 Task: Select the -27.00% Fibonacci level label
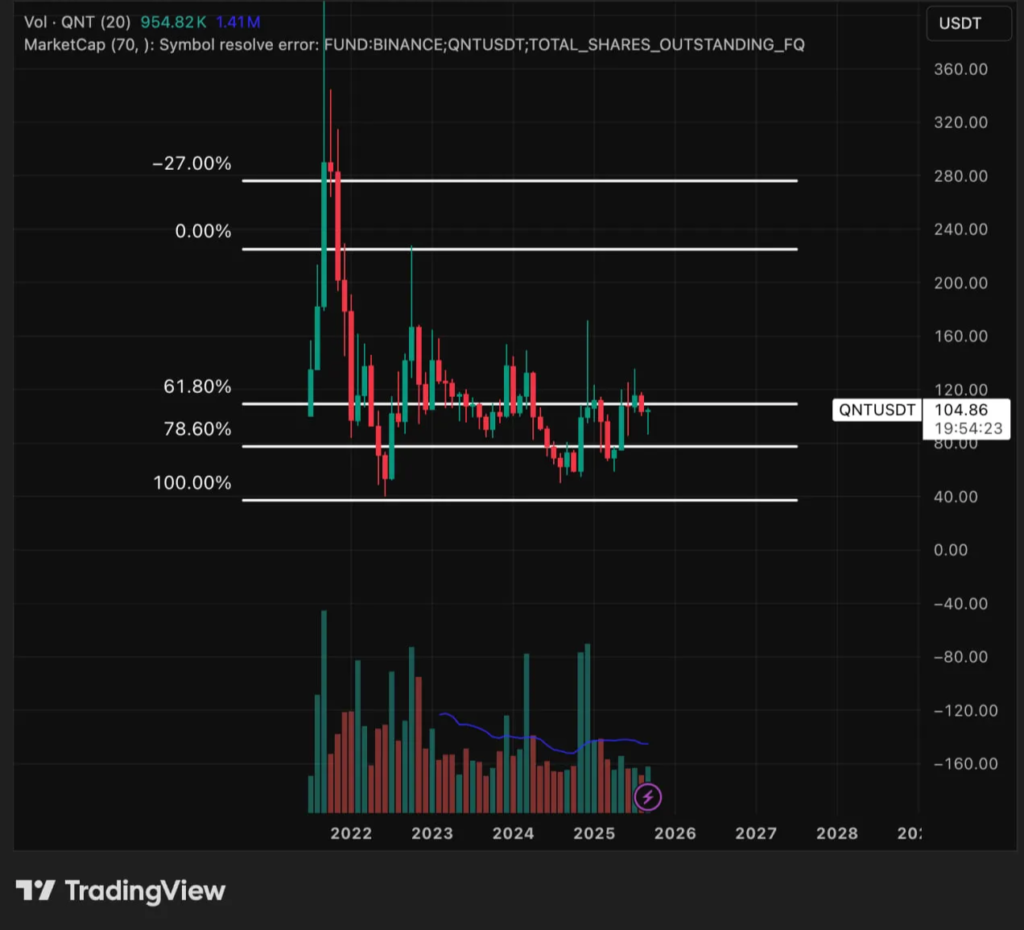coord(191,163)
